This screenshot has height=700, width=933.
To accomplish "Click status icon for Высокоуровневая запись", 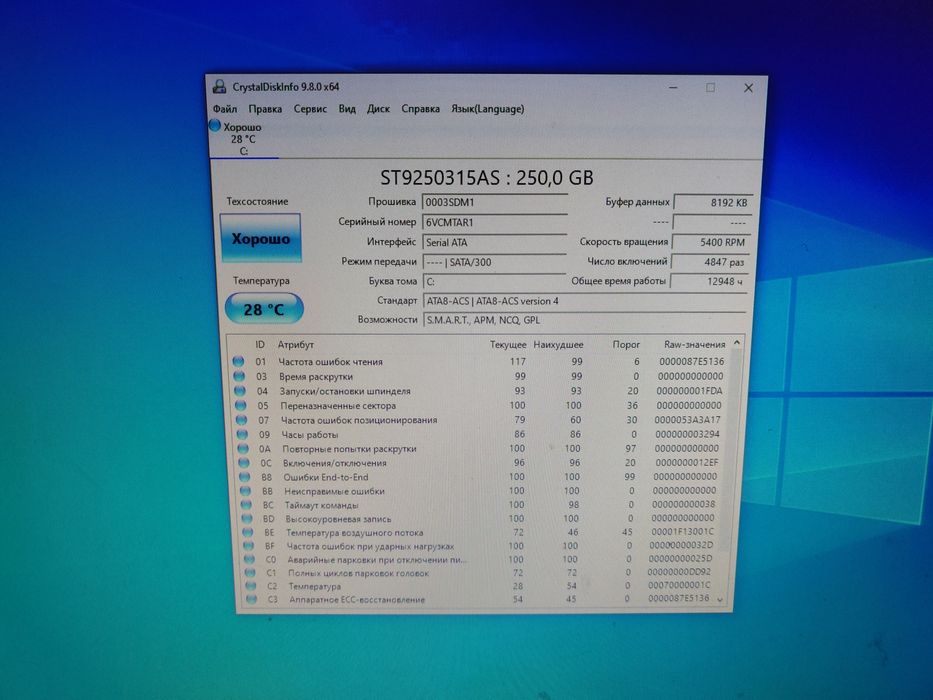I will pos(247,518).
